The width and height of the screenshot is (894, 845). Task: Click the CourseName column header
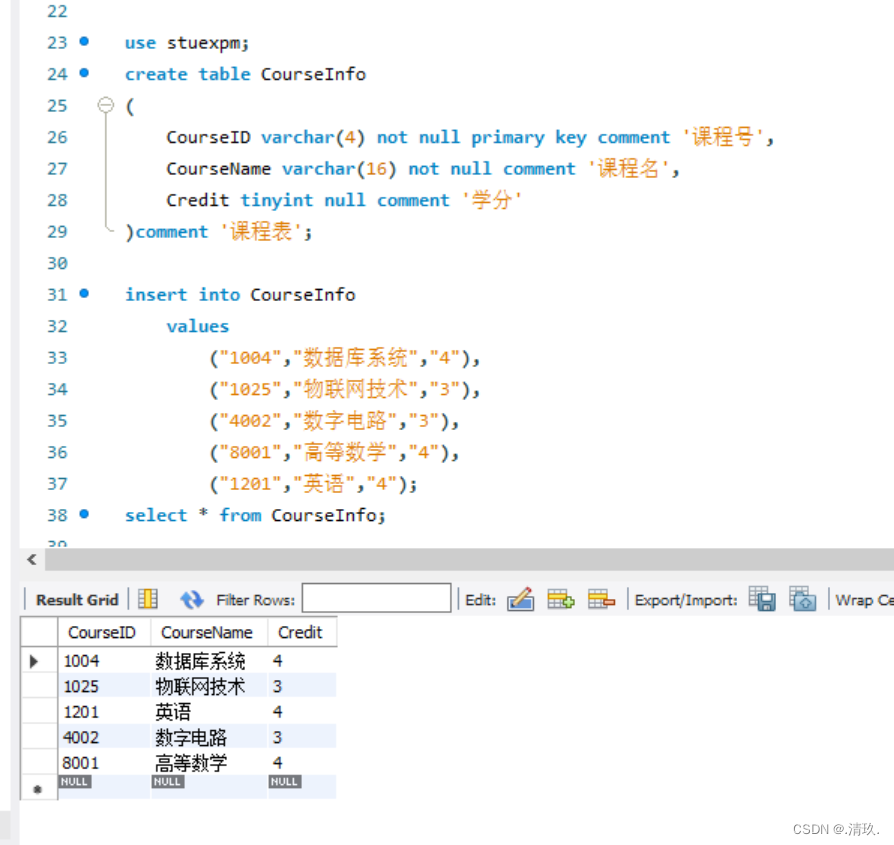point(208,632)
